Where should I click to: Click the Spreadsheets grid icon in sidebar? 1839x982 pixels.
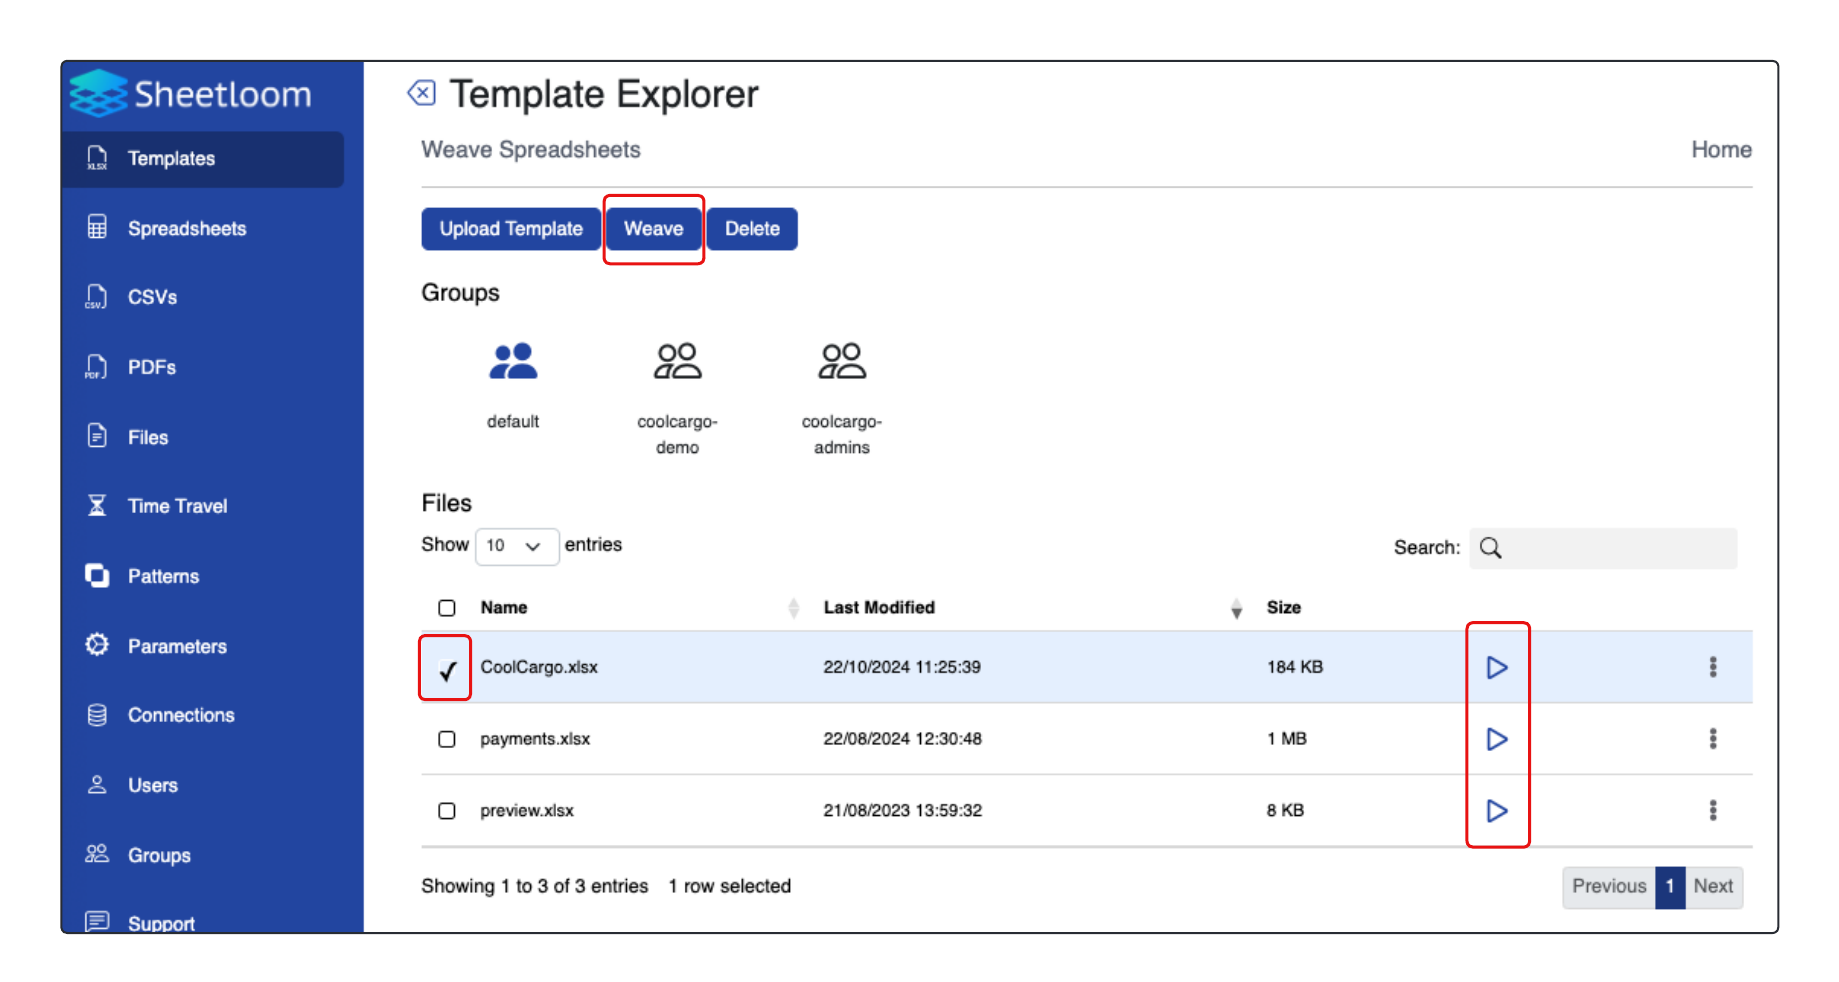(x=97, y=227)
